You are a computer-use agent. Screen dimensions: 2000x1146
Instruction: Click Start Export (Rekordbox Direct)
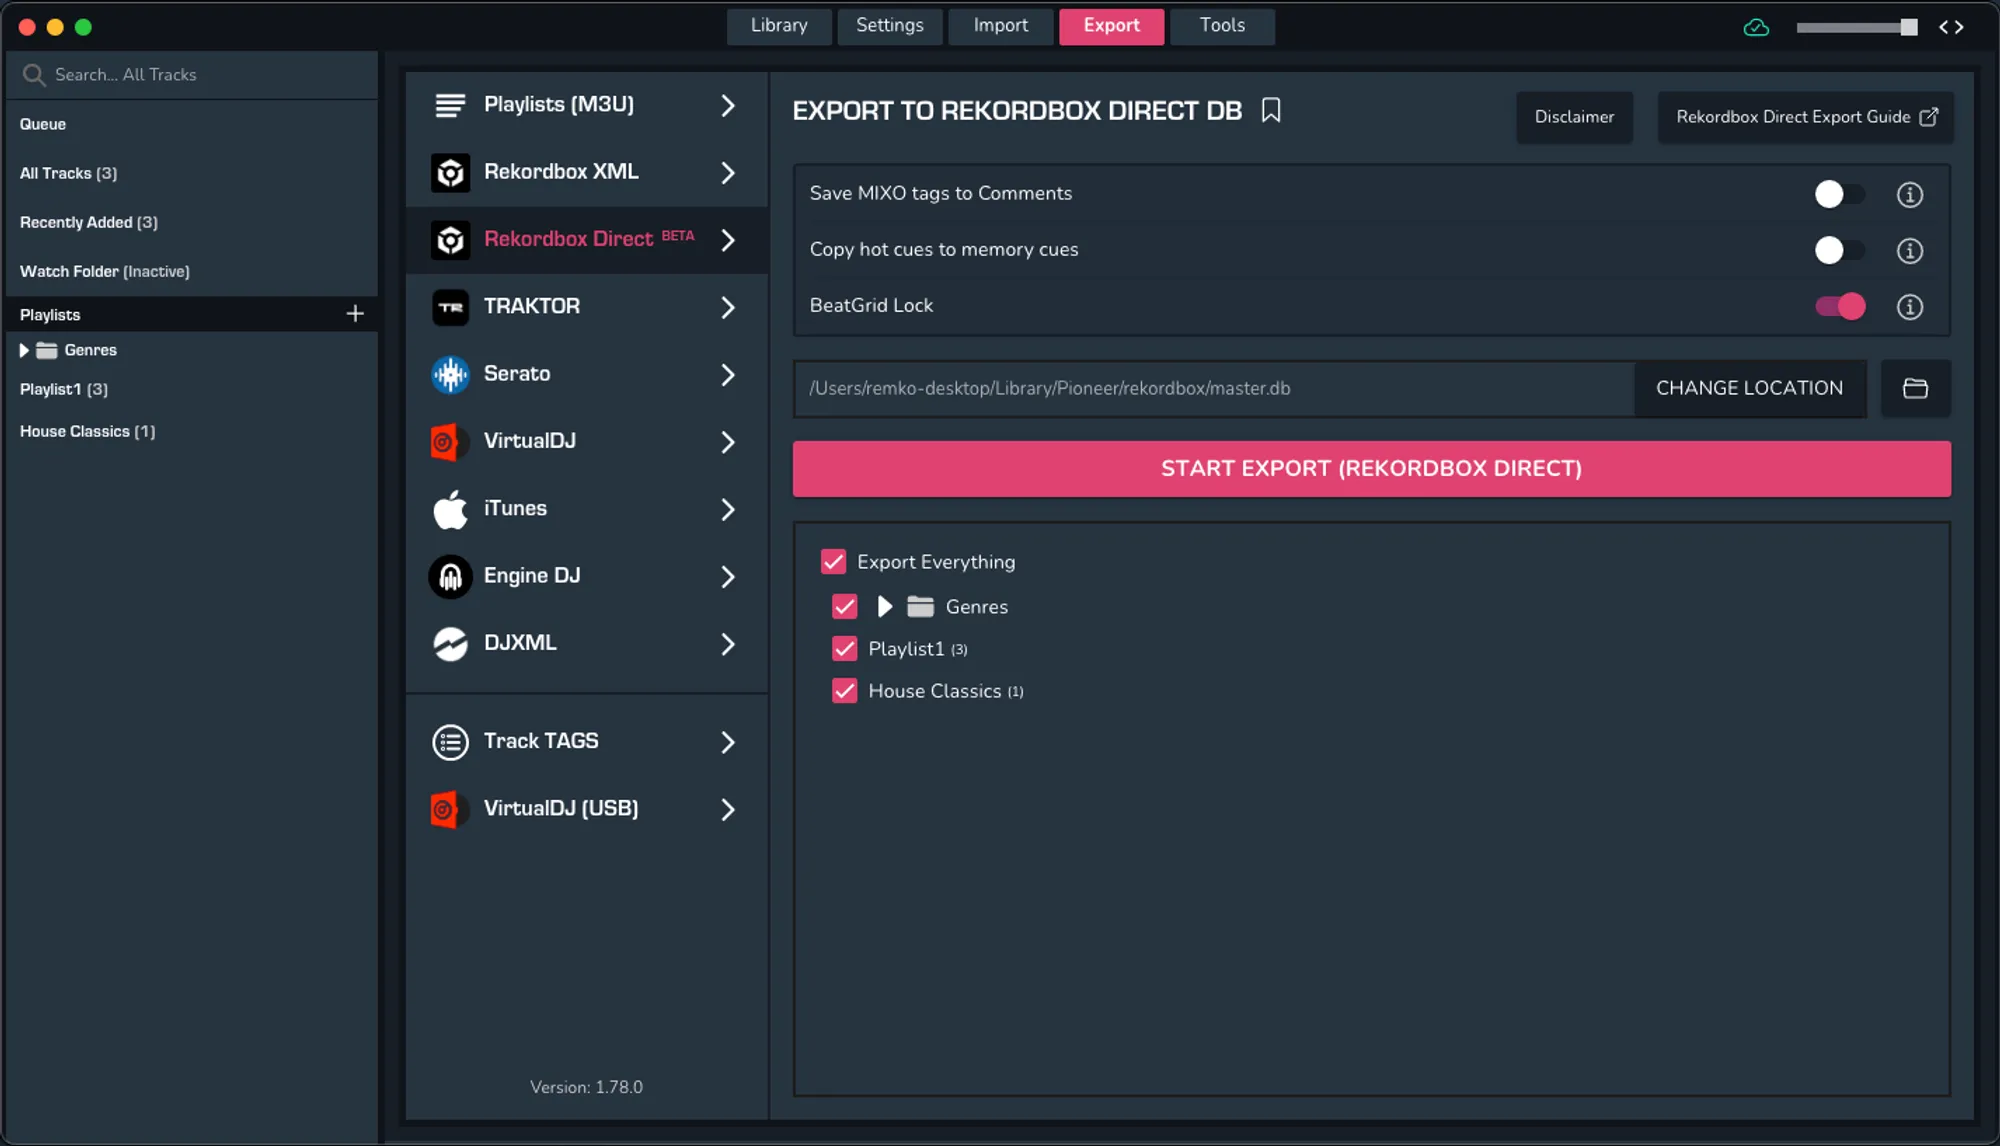click(1370, 468)
